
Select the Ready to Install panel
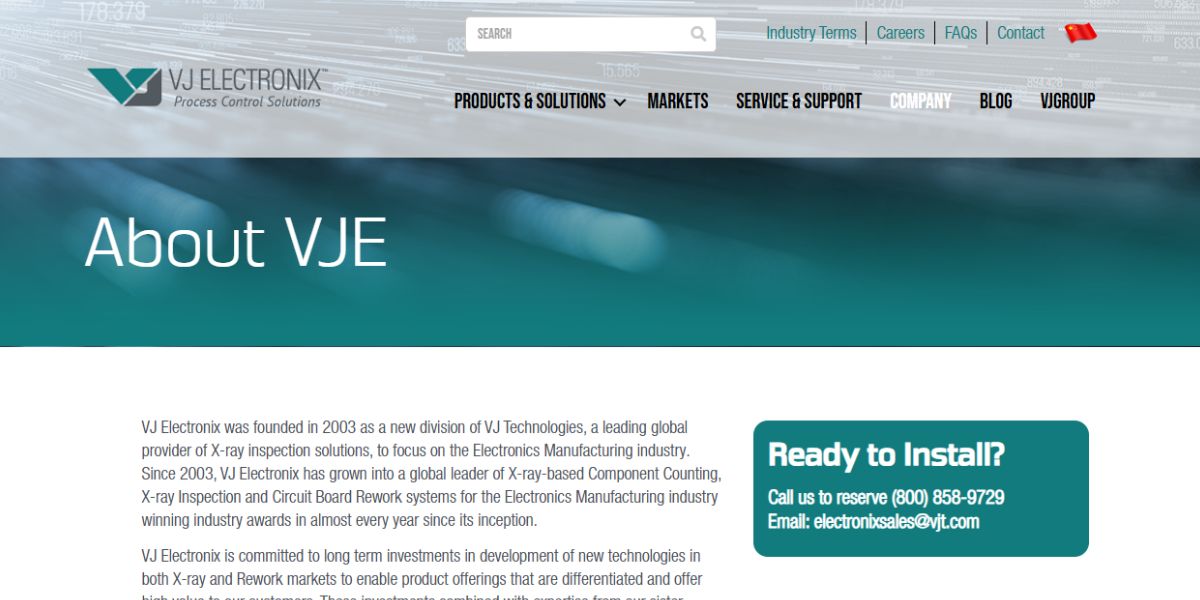point(920,487)
